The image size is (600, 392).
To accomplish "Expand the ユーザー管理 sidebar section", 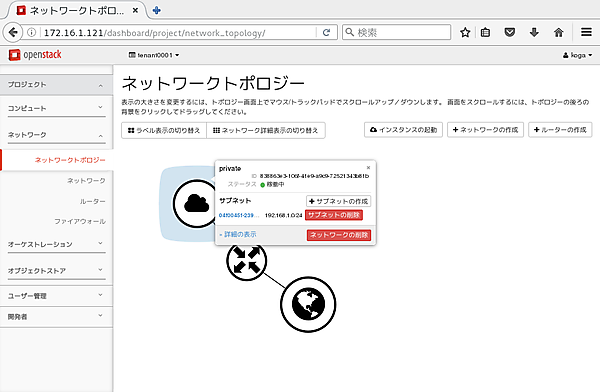I will [x=56, y=296].
